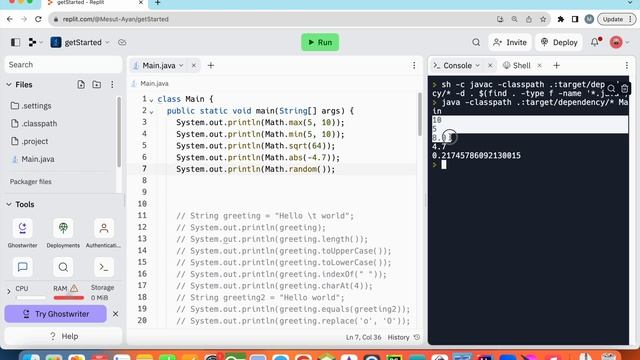The width and height of the screenshot is (640, 360).
Task: Click the Main.java breadcrumb
Action: 154,84
